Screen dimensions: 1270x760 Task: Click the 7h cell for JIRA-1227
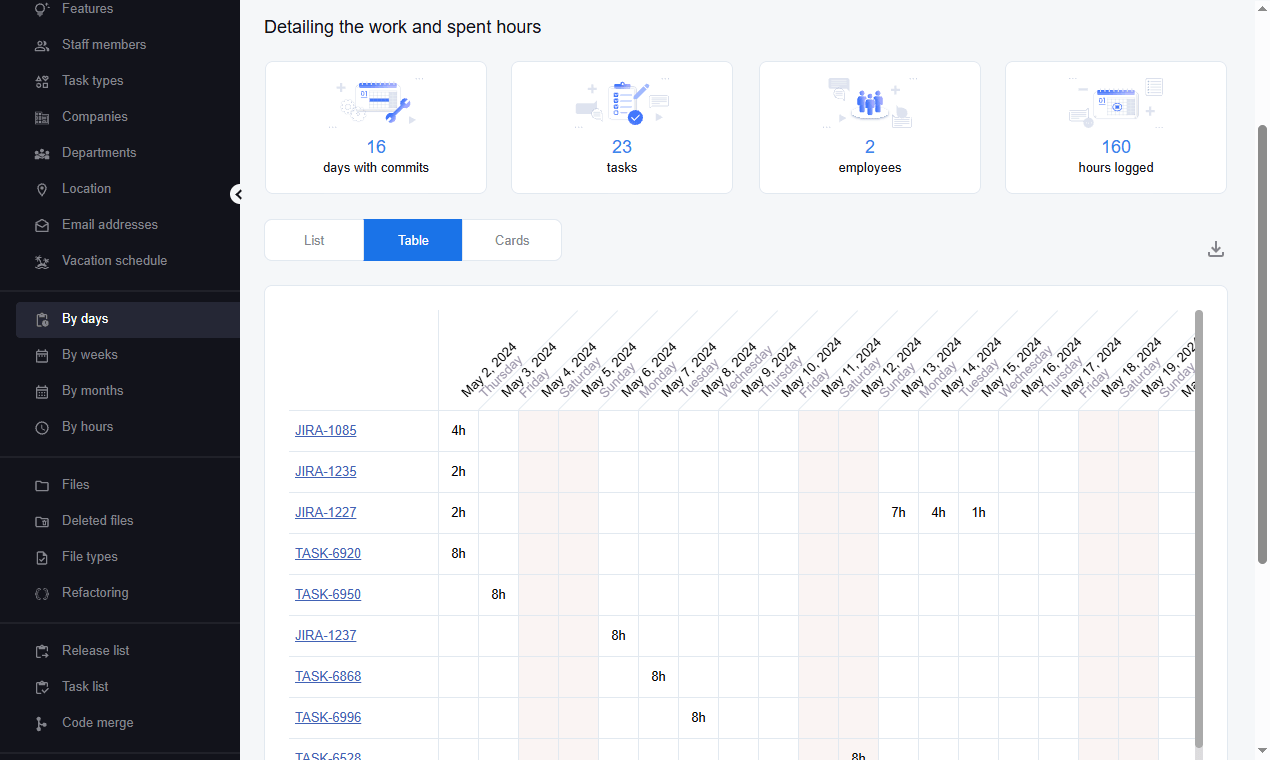(898, 513)
